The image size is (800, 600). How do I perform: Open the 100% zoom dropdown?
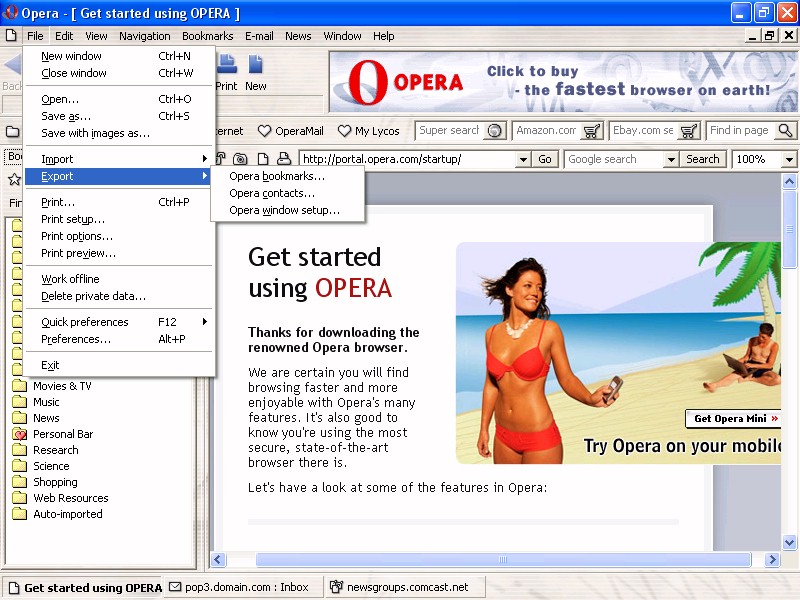(x=789, y=159)
